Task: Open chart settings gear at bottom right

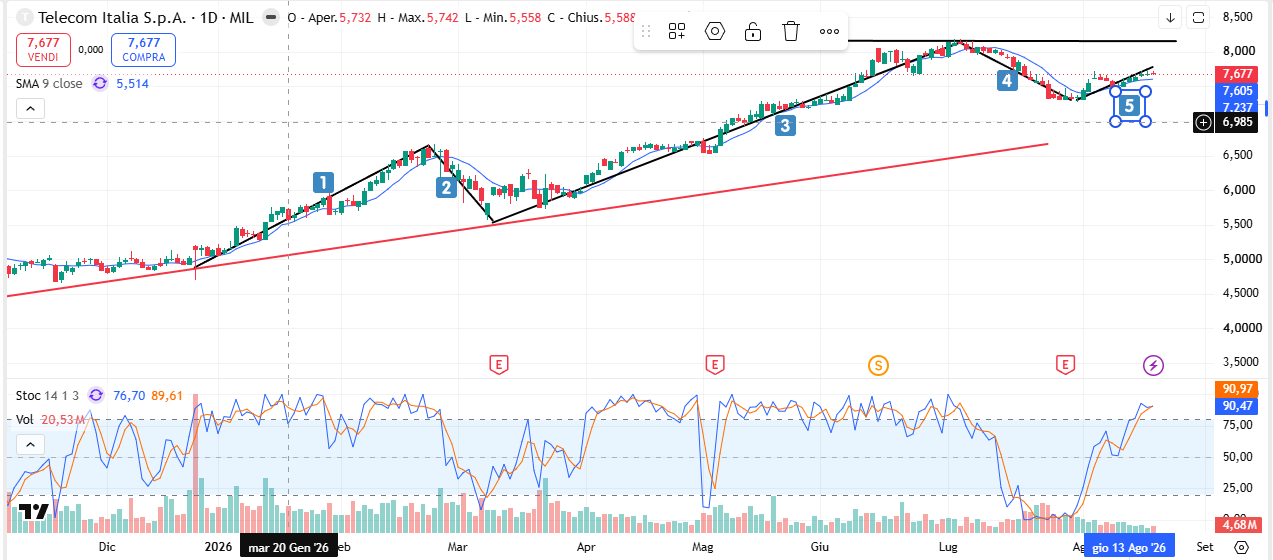Action: (x=1241, y=547)
